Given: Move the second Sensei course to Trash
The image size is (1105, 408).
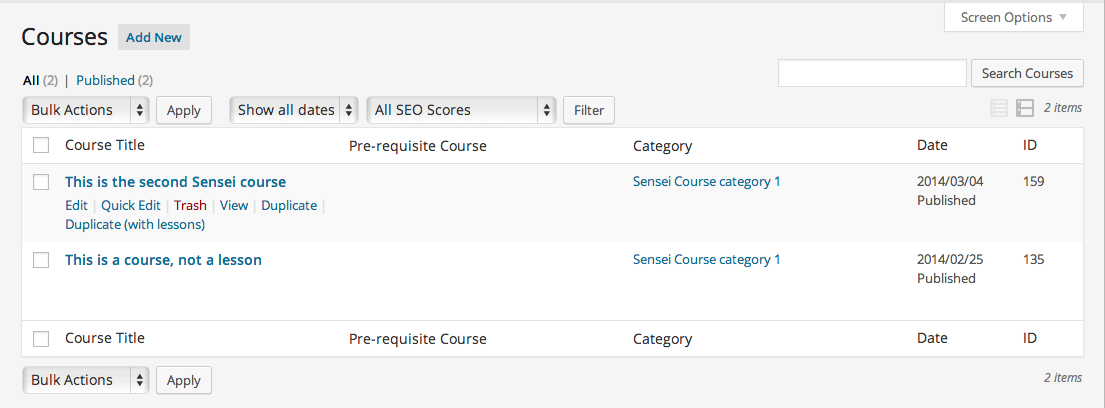Looking at the screenshot, I should [x=190, y=205].
